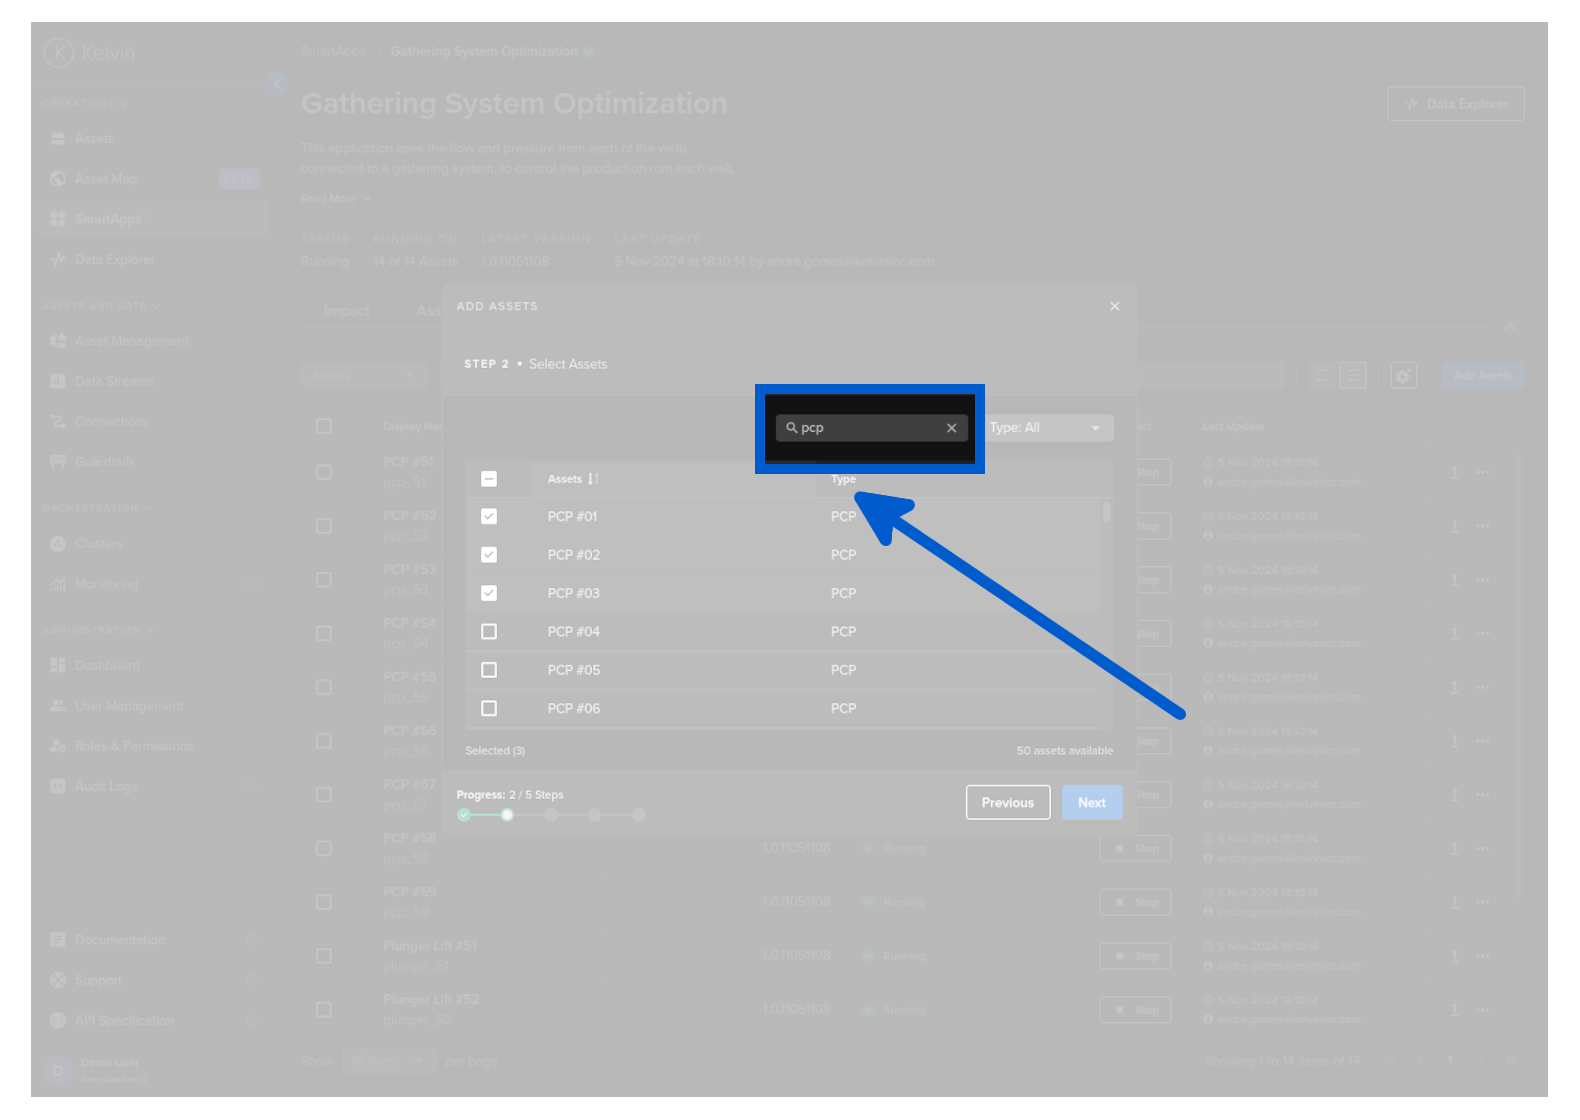Click the search magnifier icon in asset search

[791, 428]
